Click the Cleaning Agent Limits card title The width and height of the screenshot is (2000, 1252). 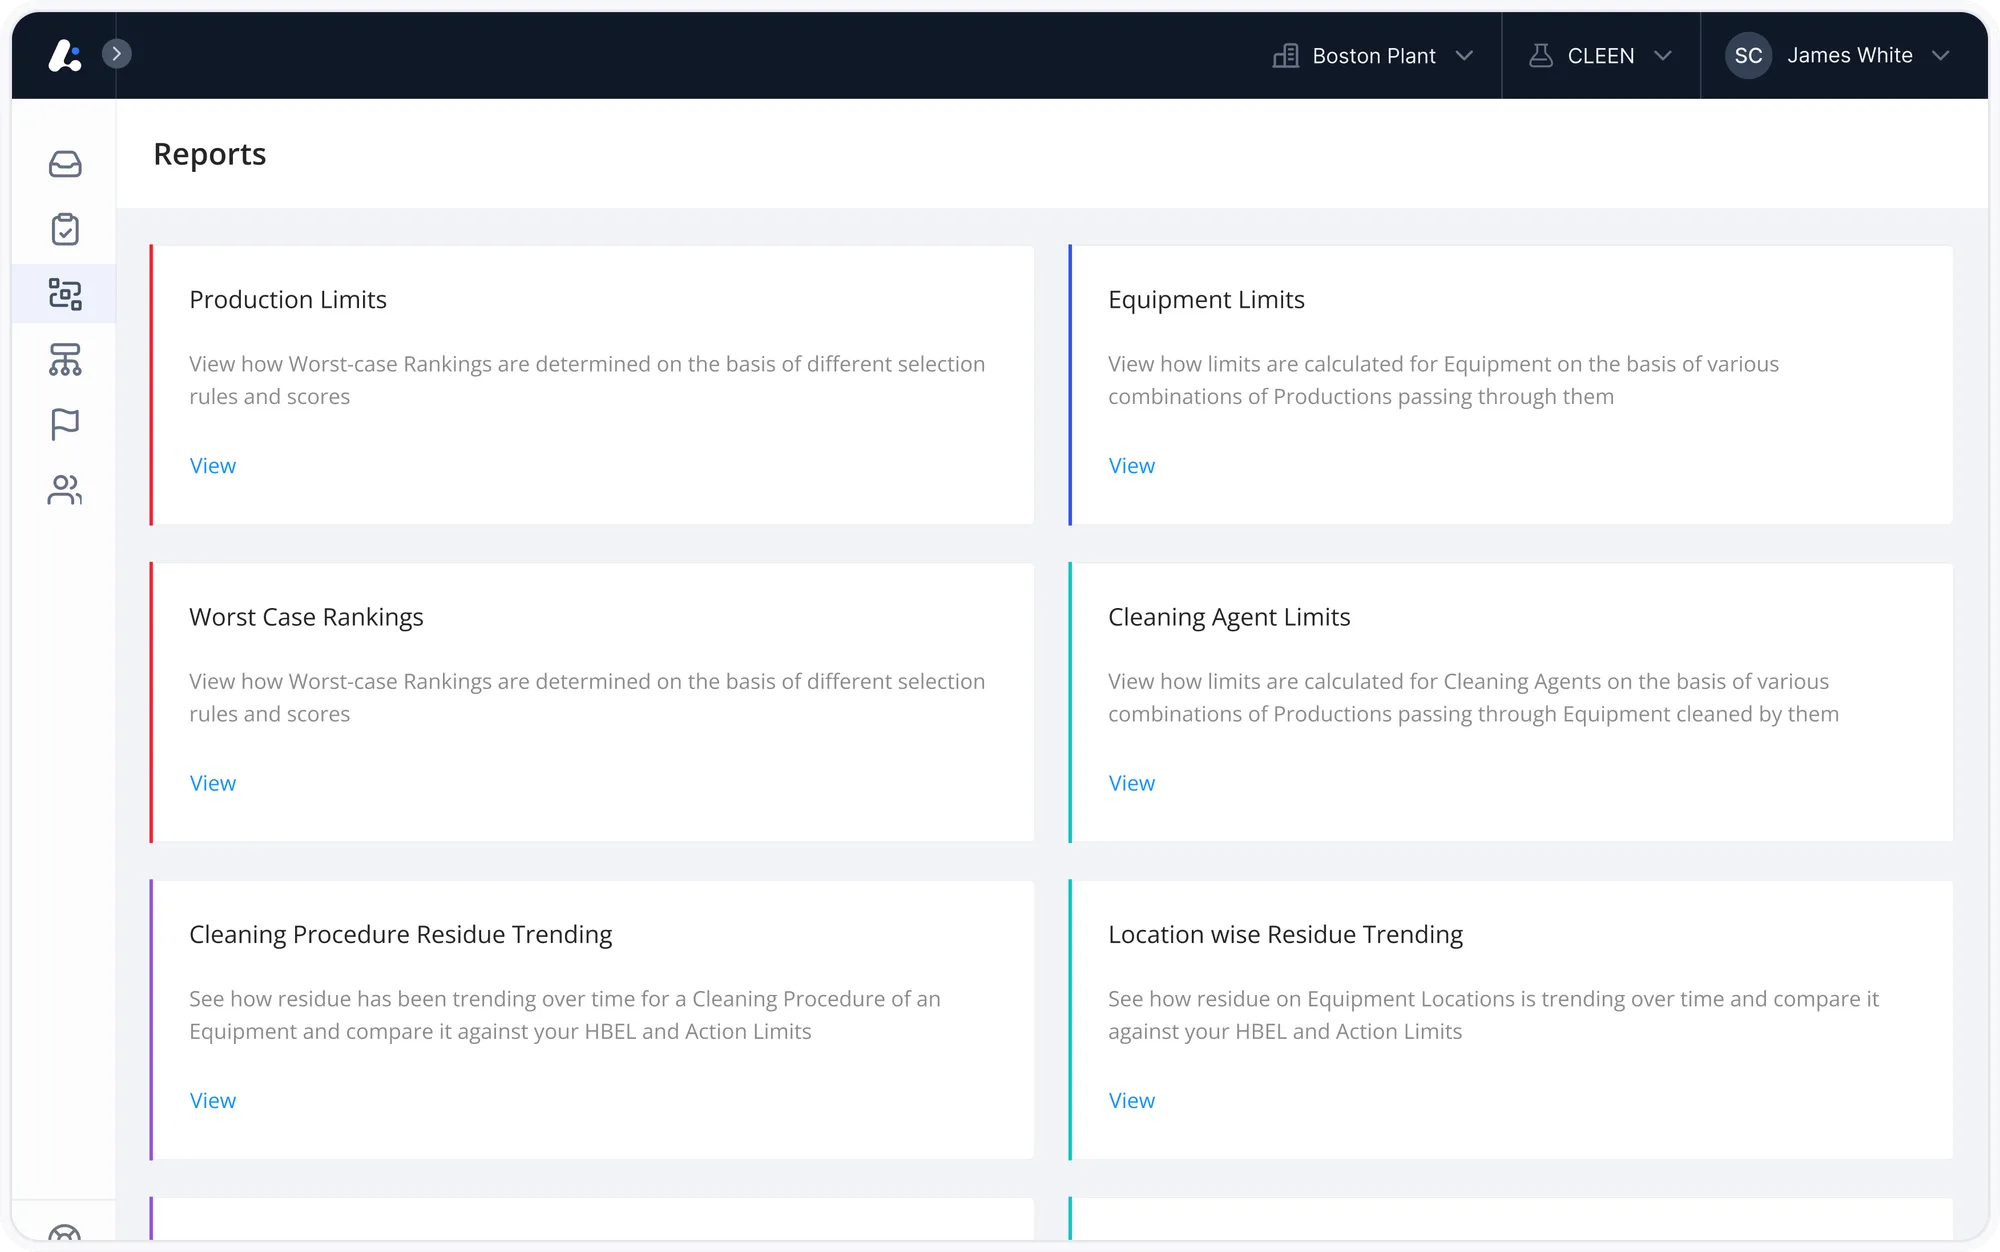[1229, 617]
